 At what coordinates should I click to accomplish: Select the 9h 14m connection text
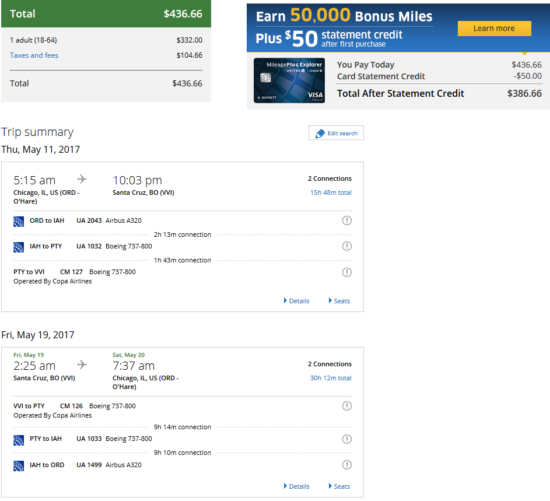pos(182,427)
